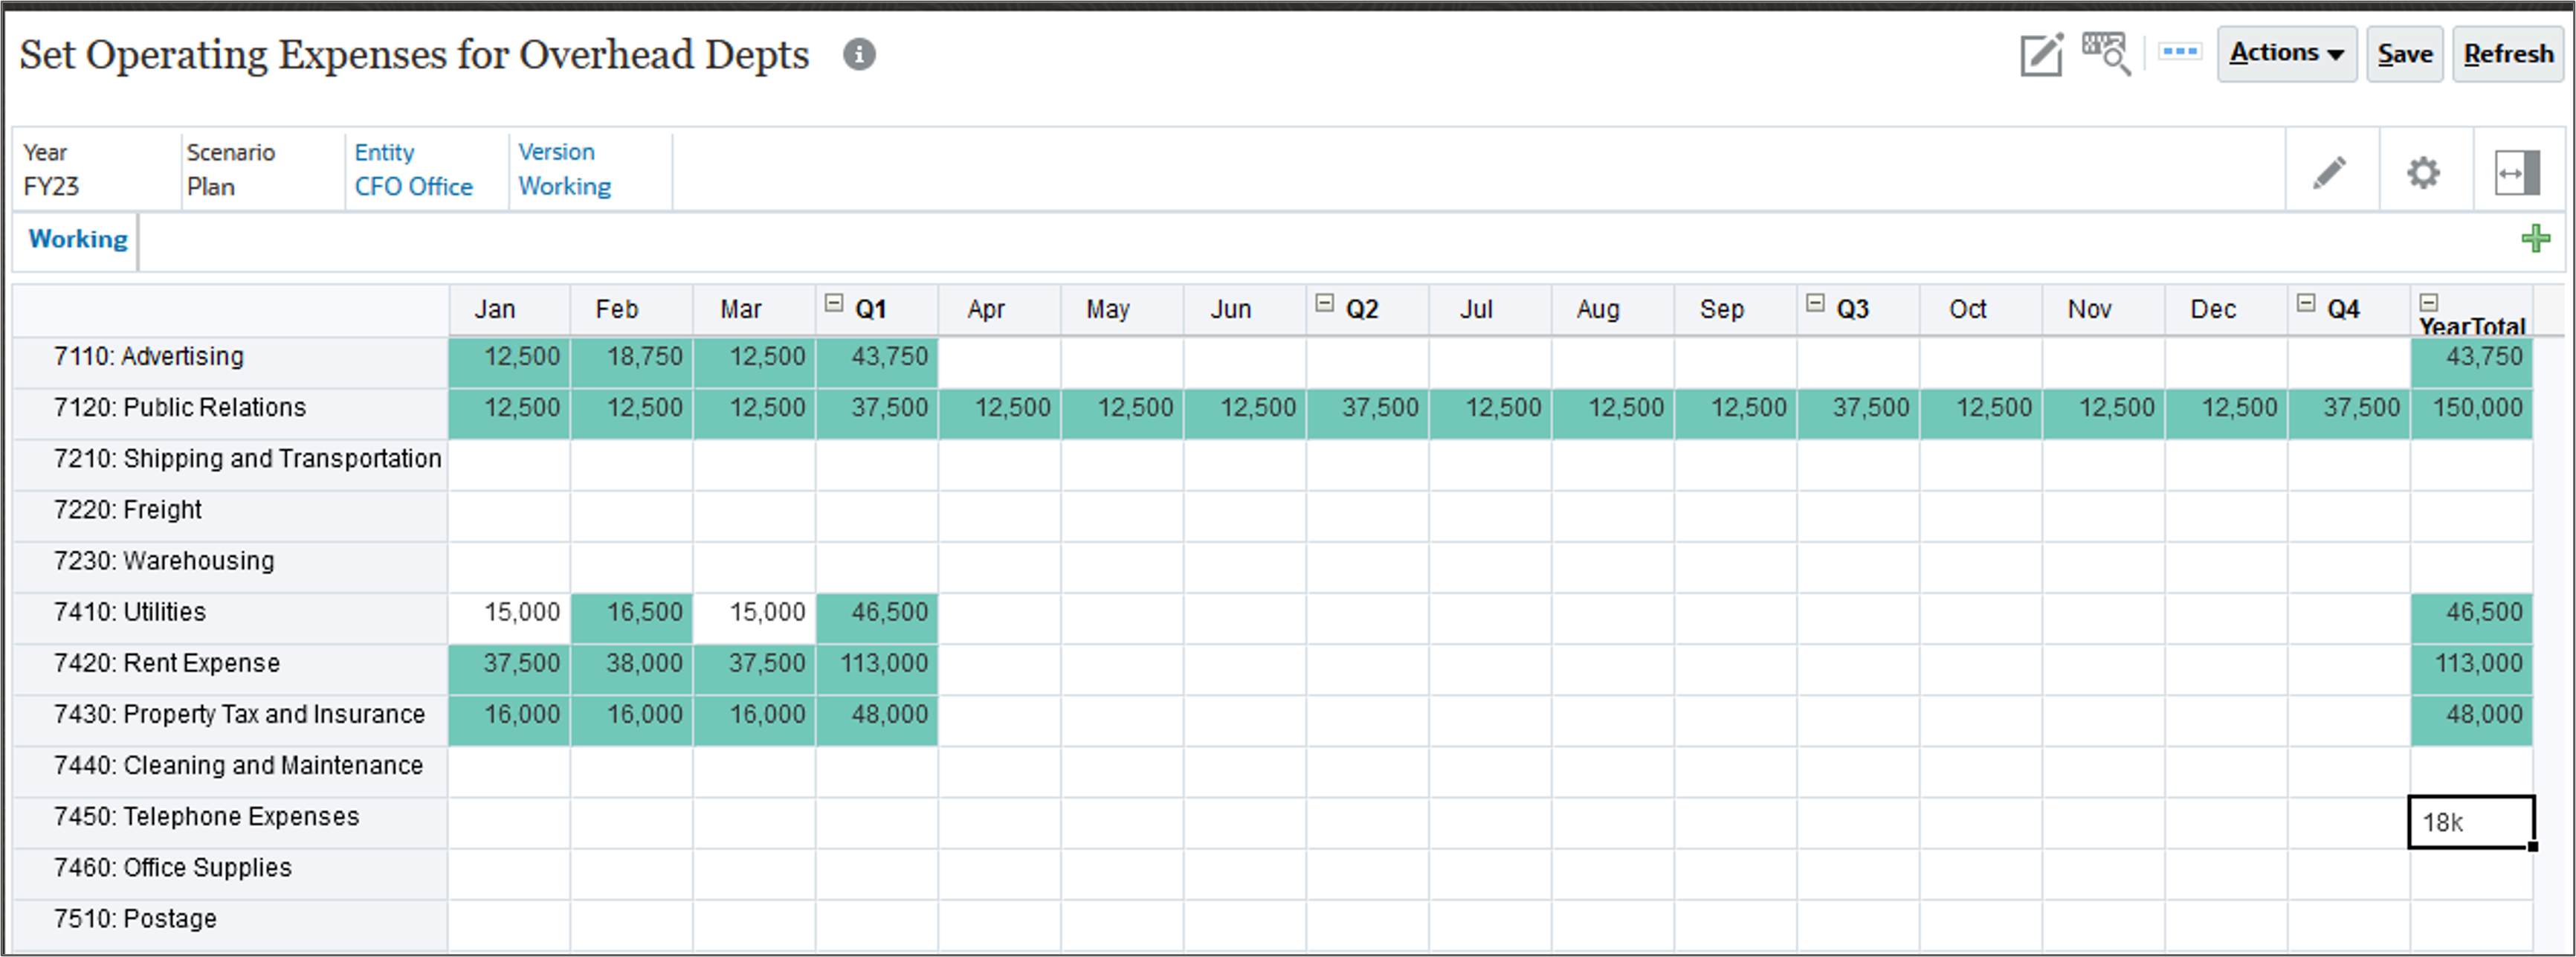Change Entity from CFO Office
Screen dimensions: 2576x957
[413, 186]
